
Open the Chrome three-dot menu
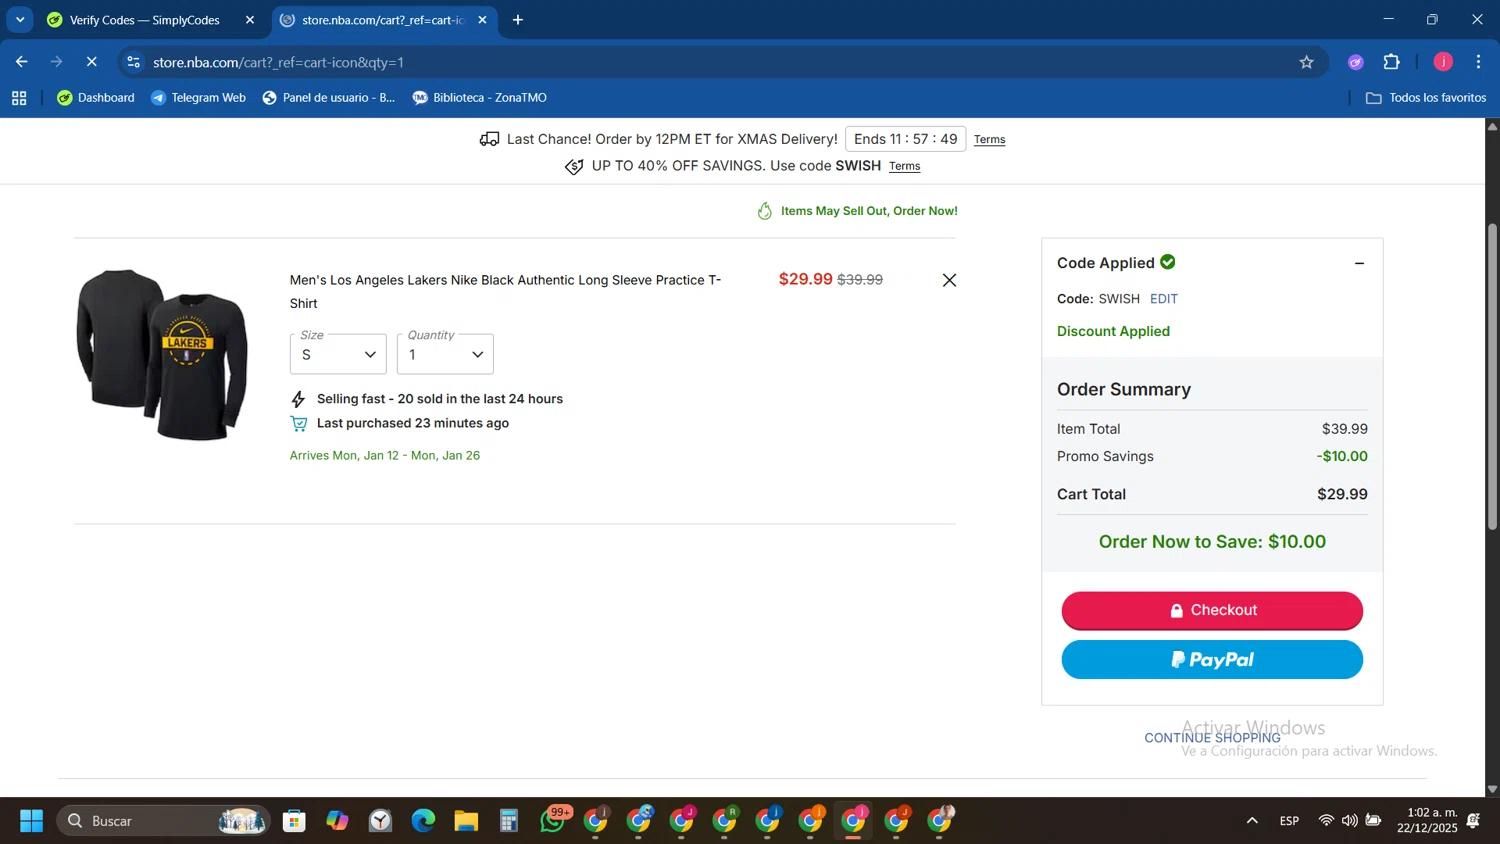point(1478,62)
